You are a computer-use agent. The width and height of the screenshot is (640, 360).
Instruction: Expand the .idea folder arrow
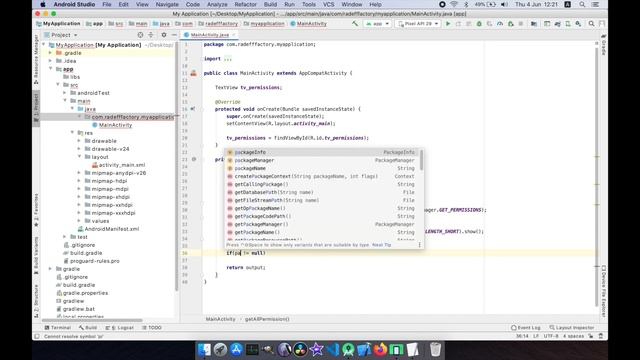51,61
